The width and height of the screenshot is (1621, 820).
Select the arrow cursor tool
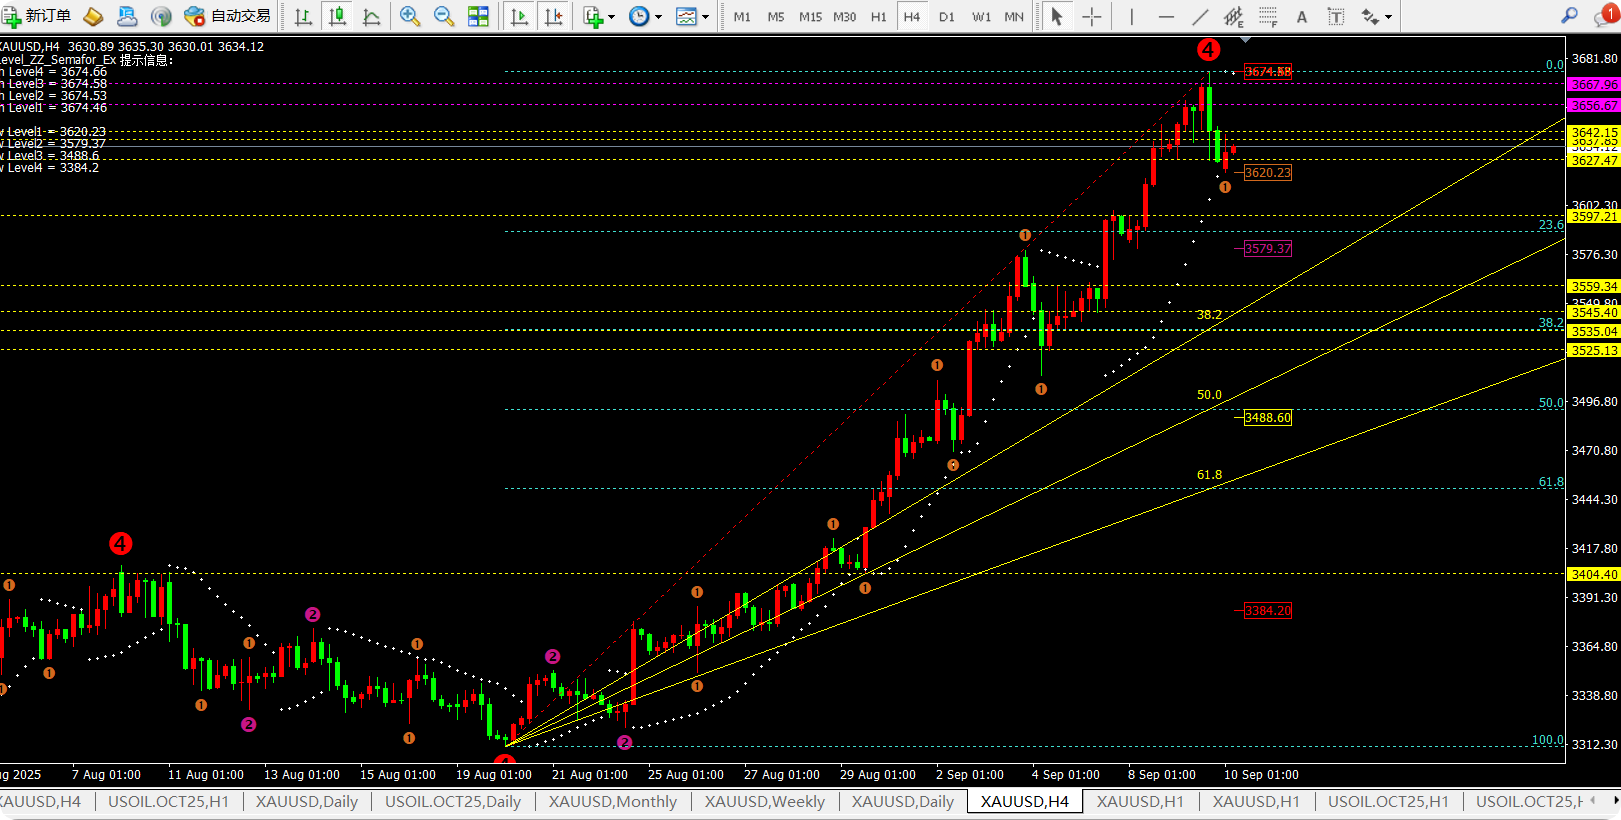(1057, 16)
